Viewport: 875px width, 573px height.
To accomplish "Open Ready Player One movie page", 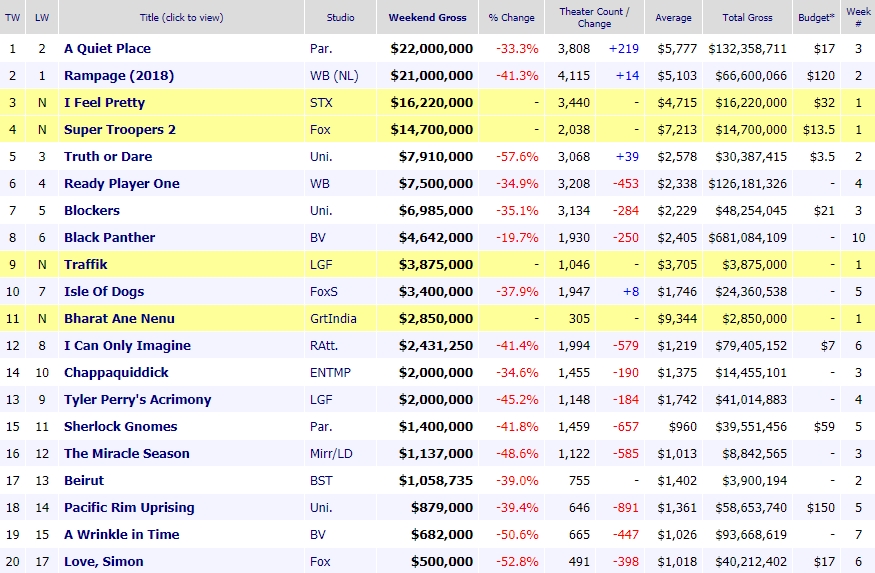I will [122, 184].
